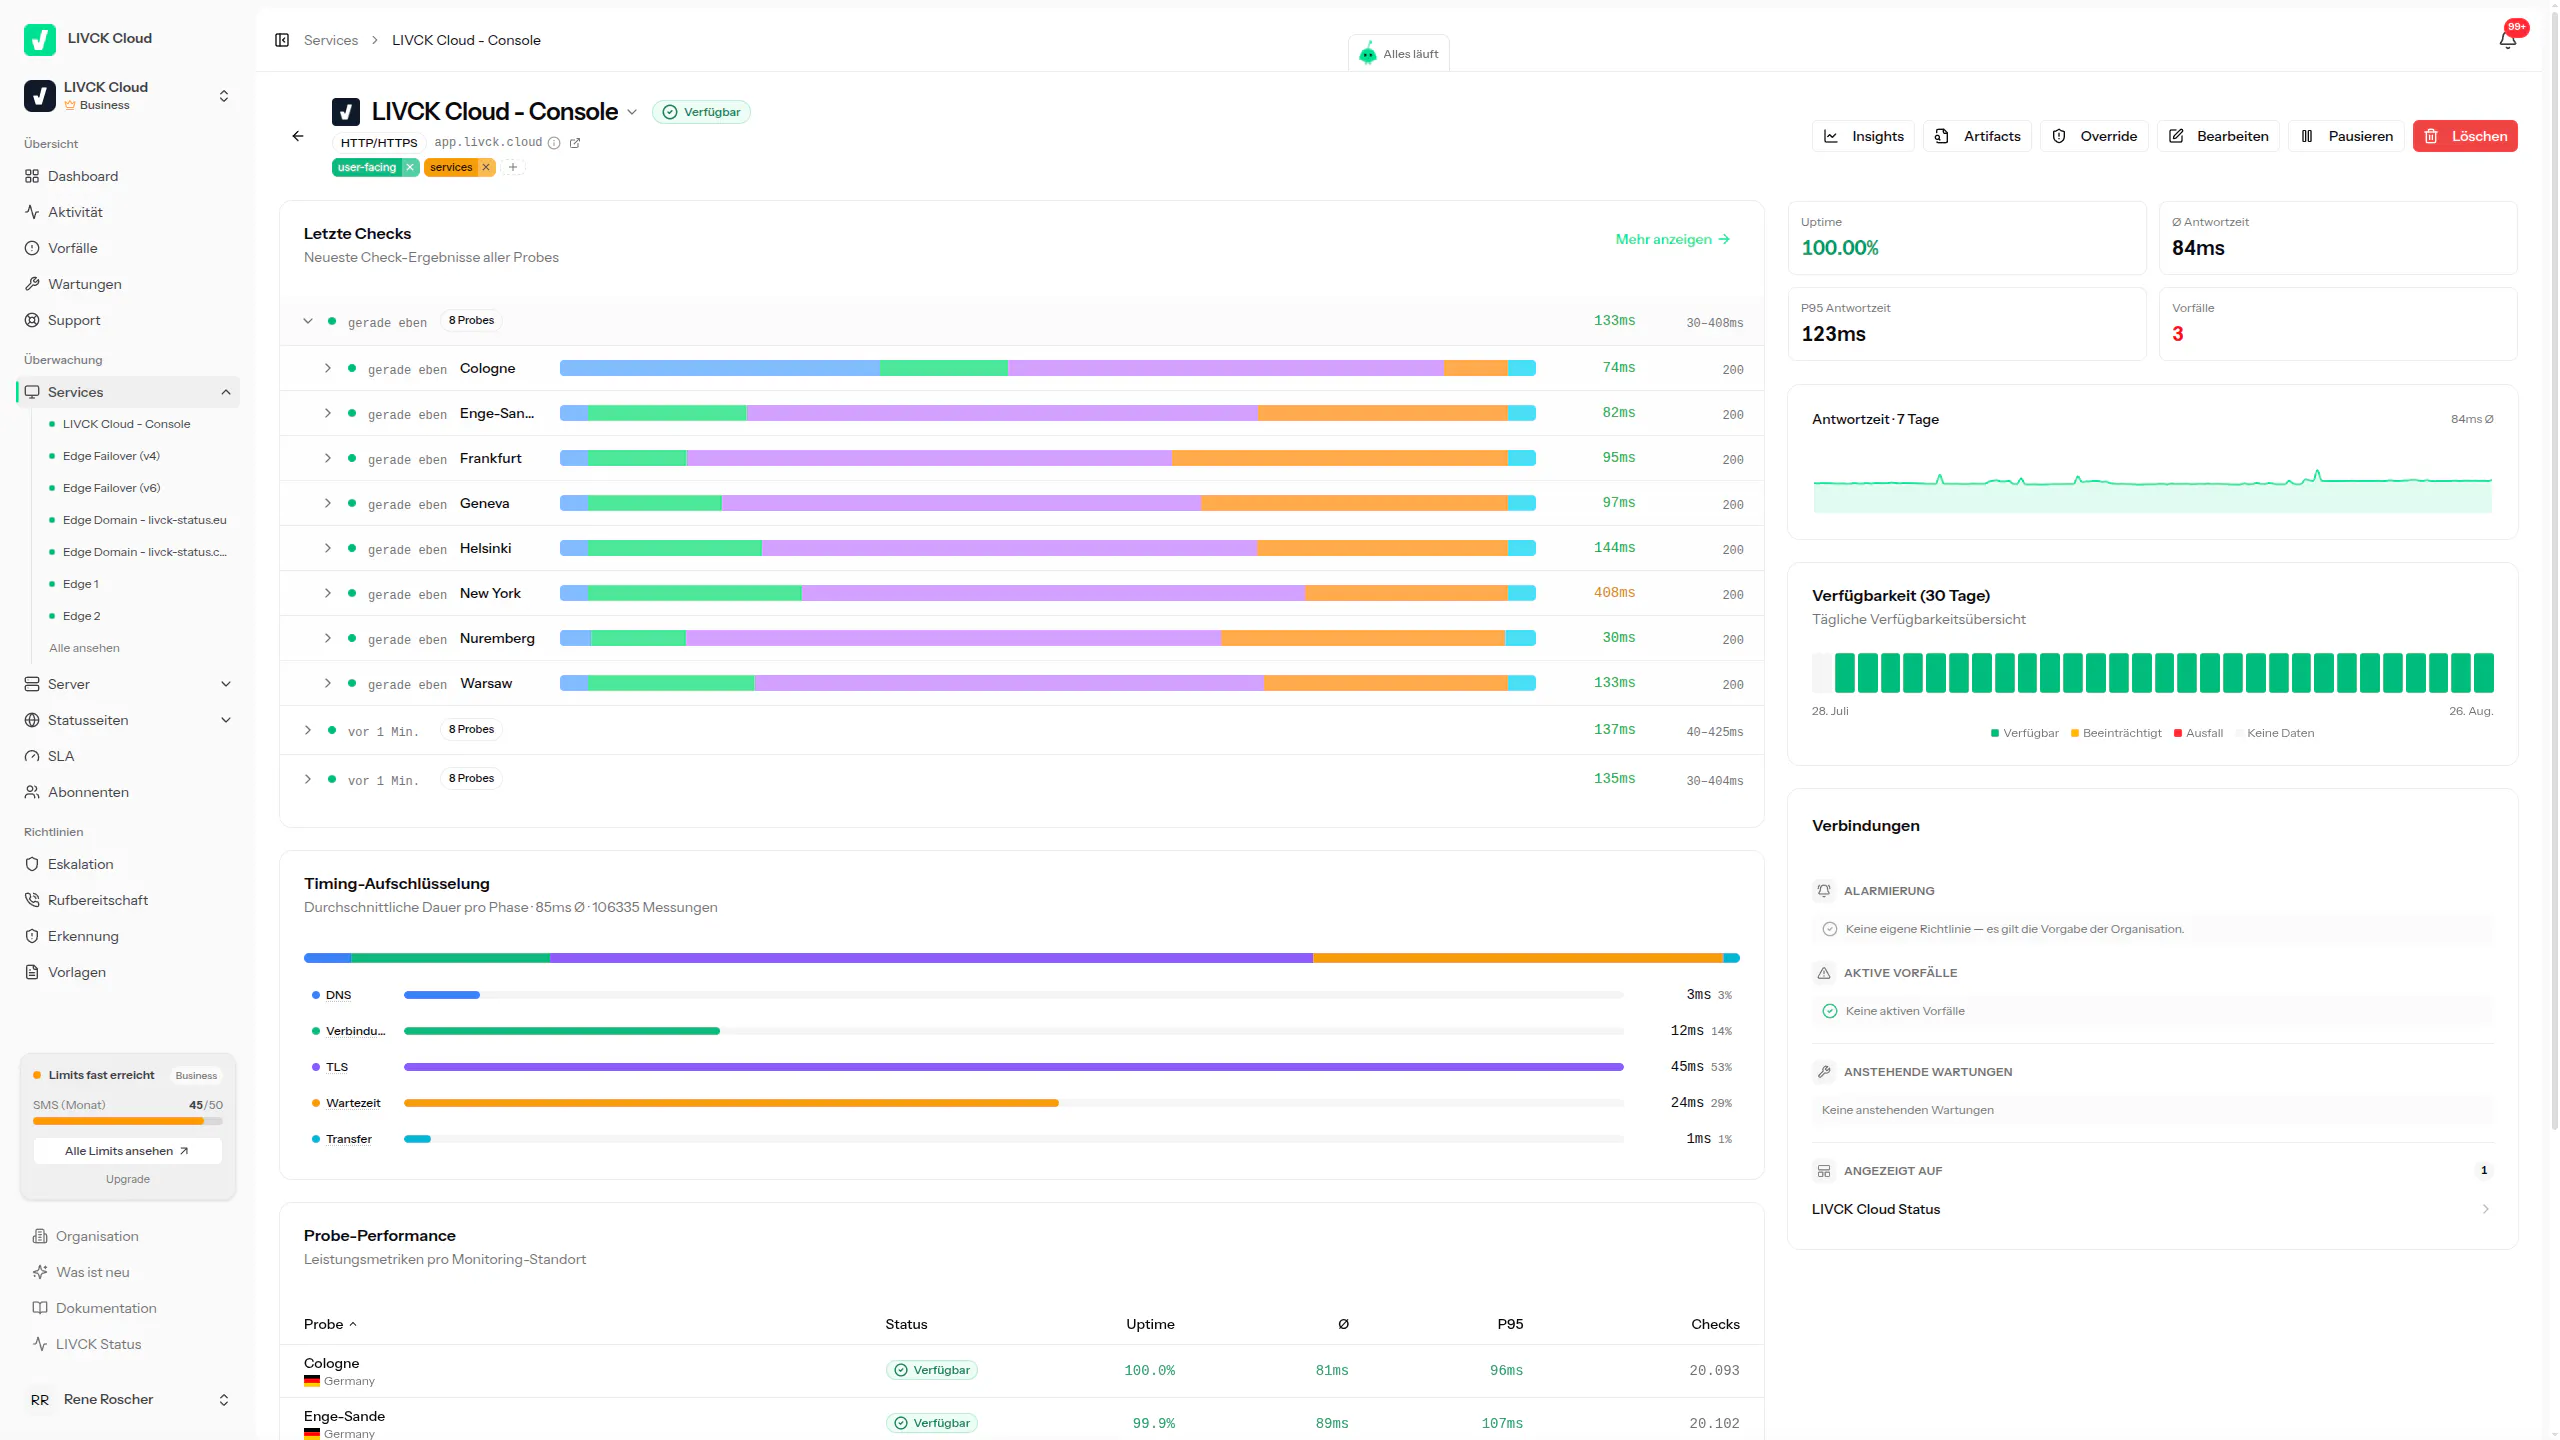Open LIVCK Status in sidebar
The image size is (2560, 1440).
[128, 1344]
